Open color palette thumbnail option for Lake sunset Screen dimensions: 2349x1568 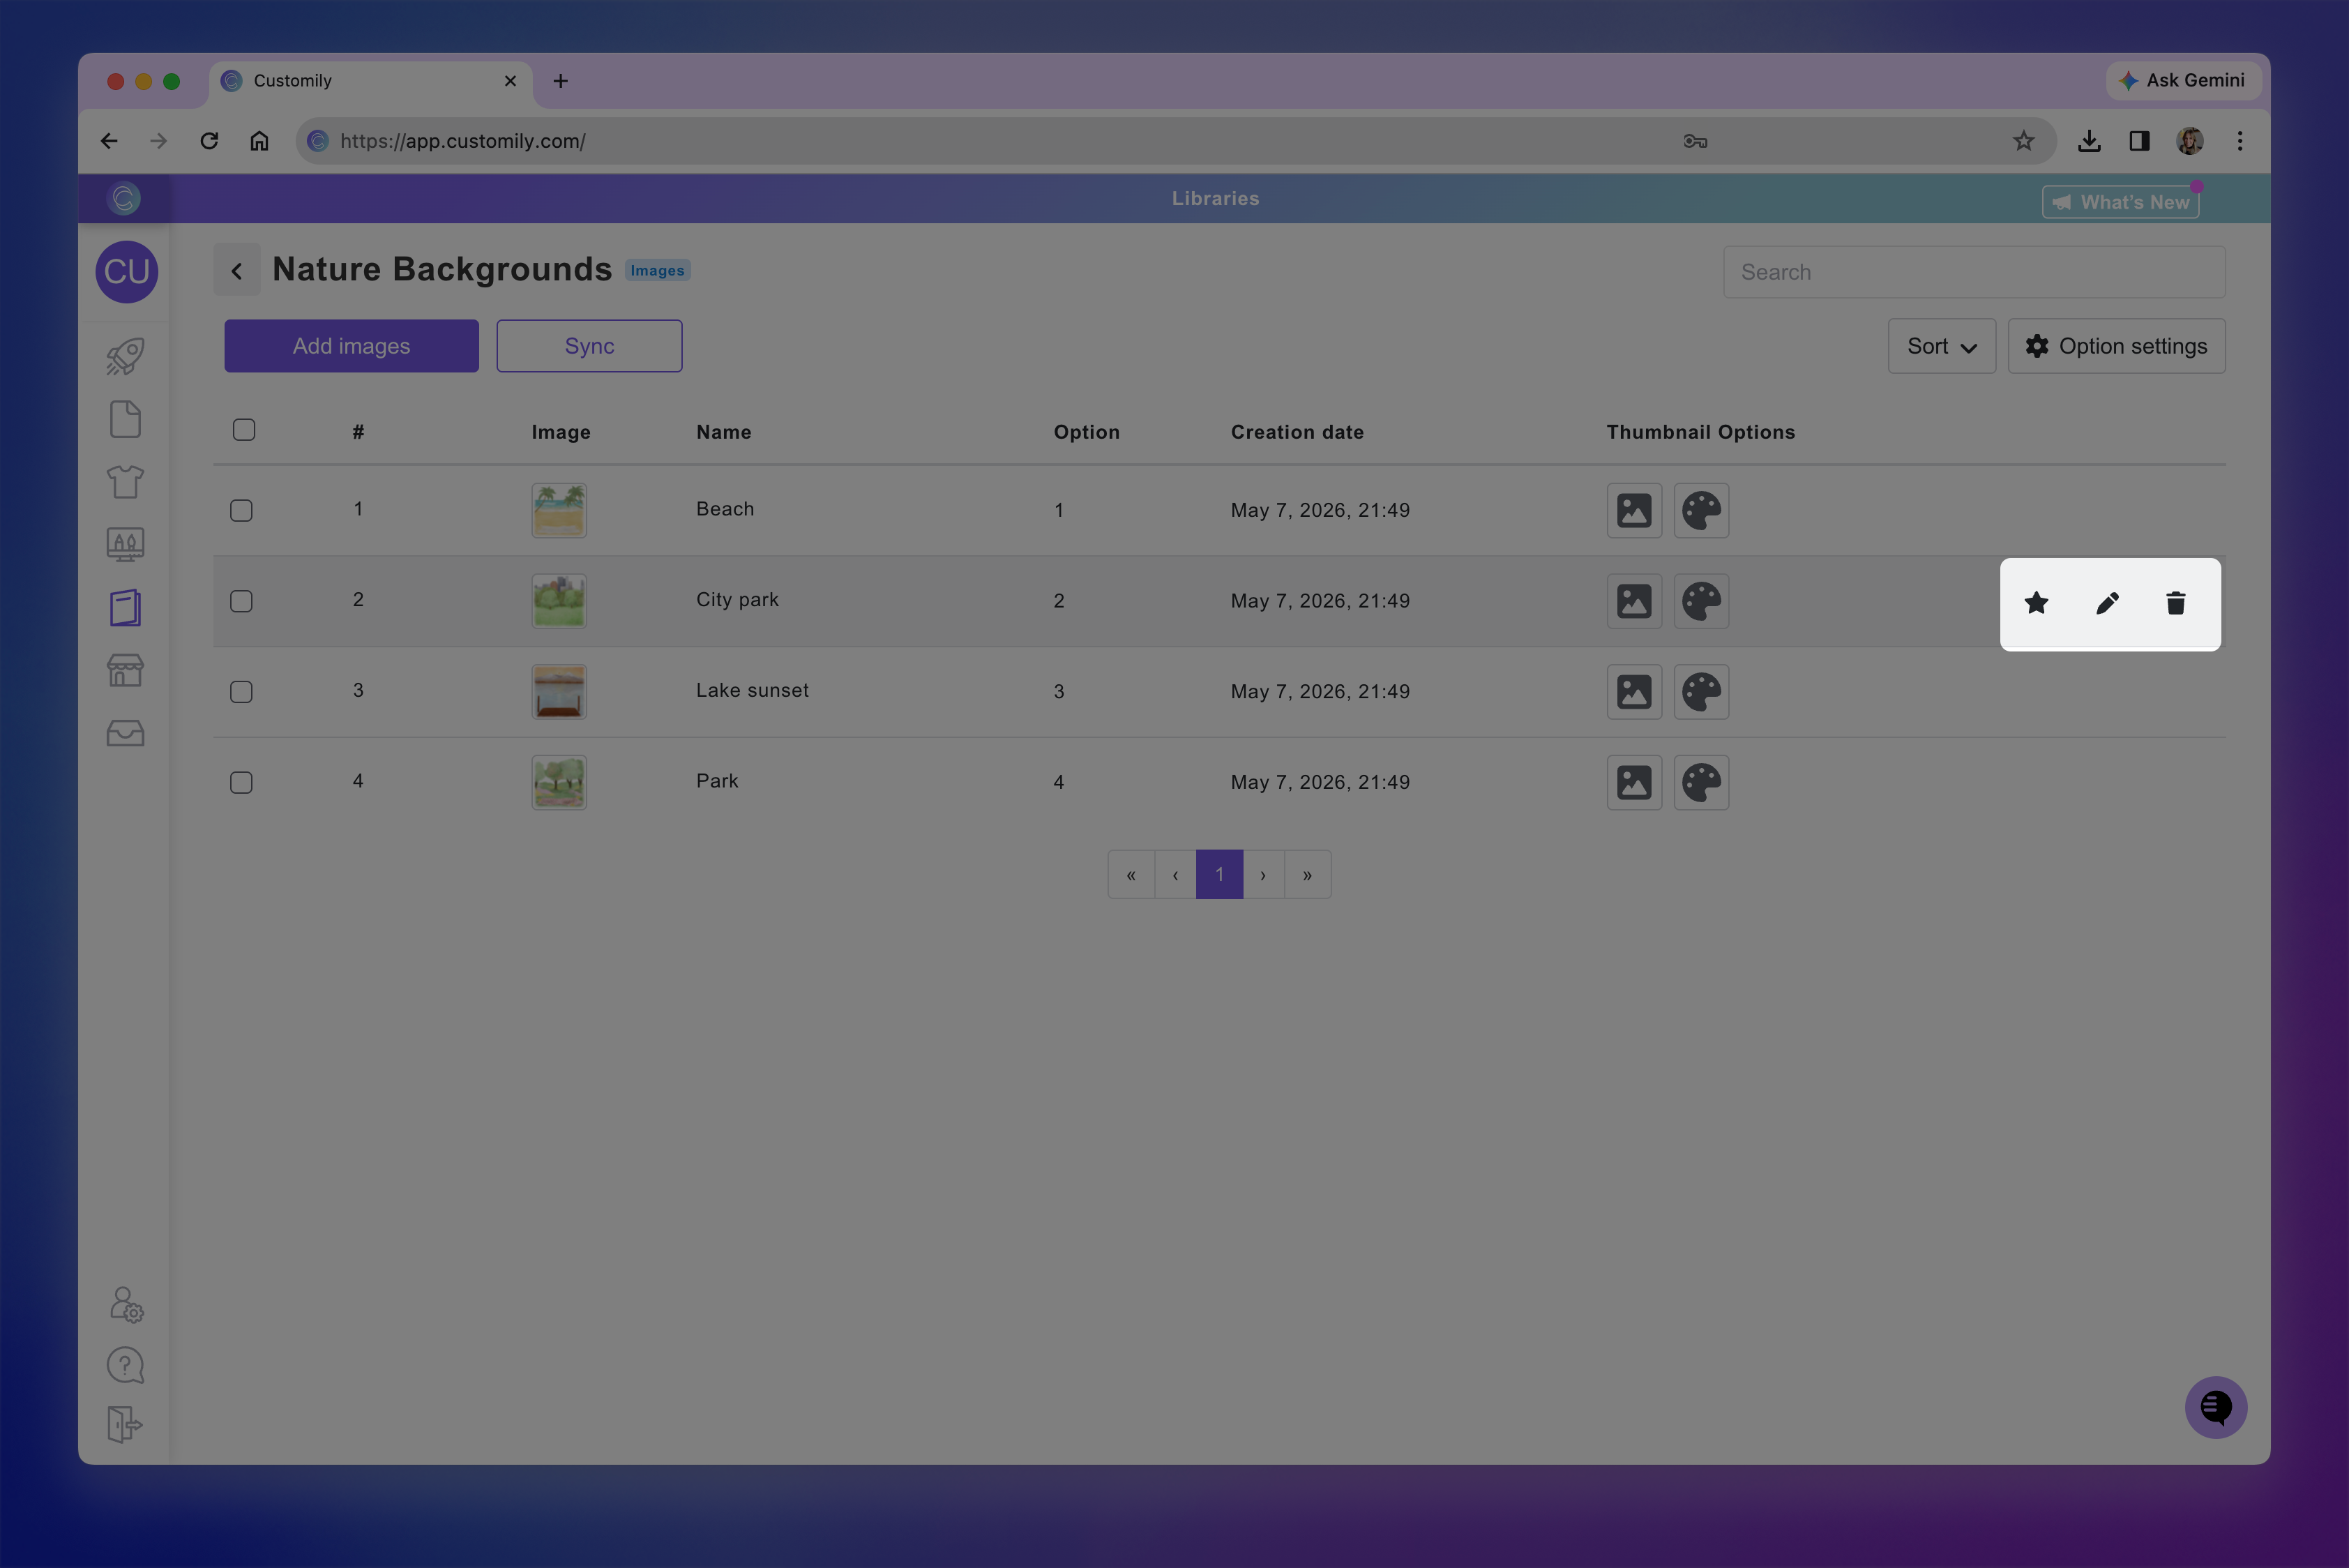click(1701, 692)
